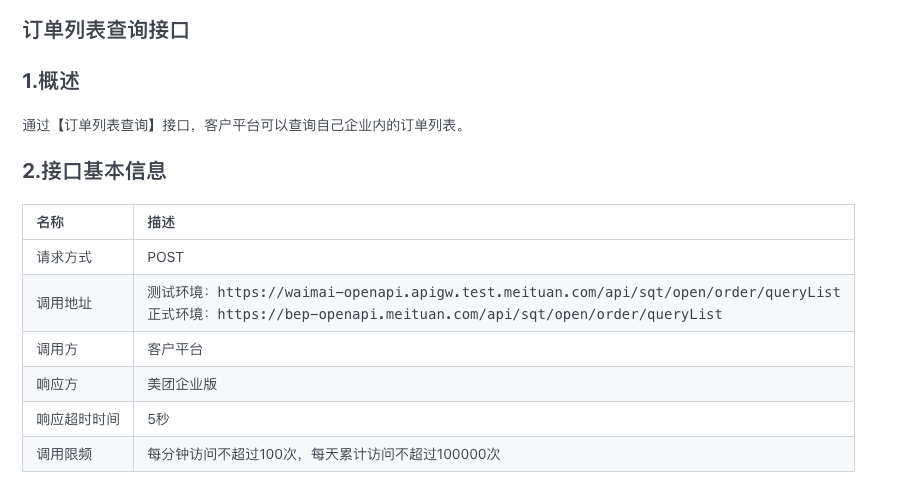
Task: Select the 调用方 row label
Action: [57, 349]
